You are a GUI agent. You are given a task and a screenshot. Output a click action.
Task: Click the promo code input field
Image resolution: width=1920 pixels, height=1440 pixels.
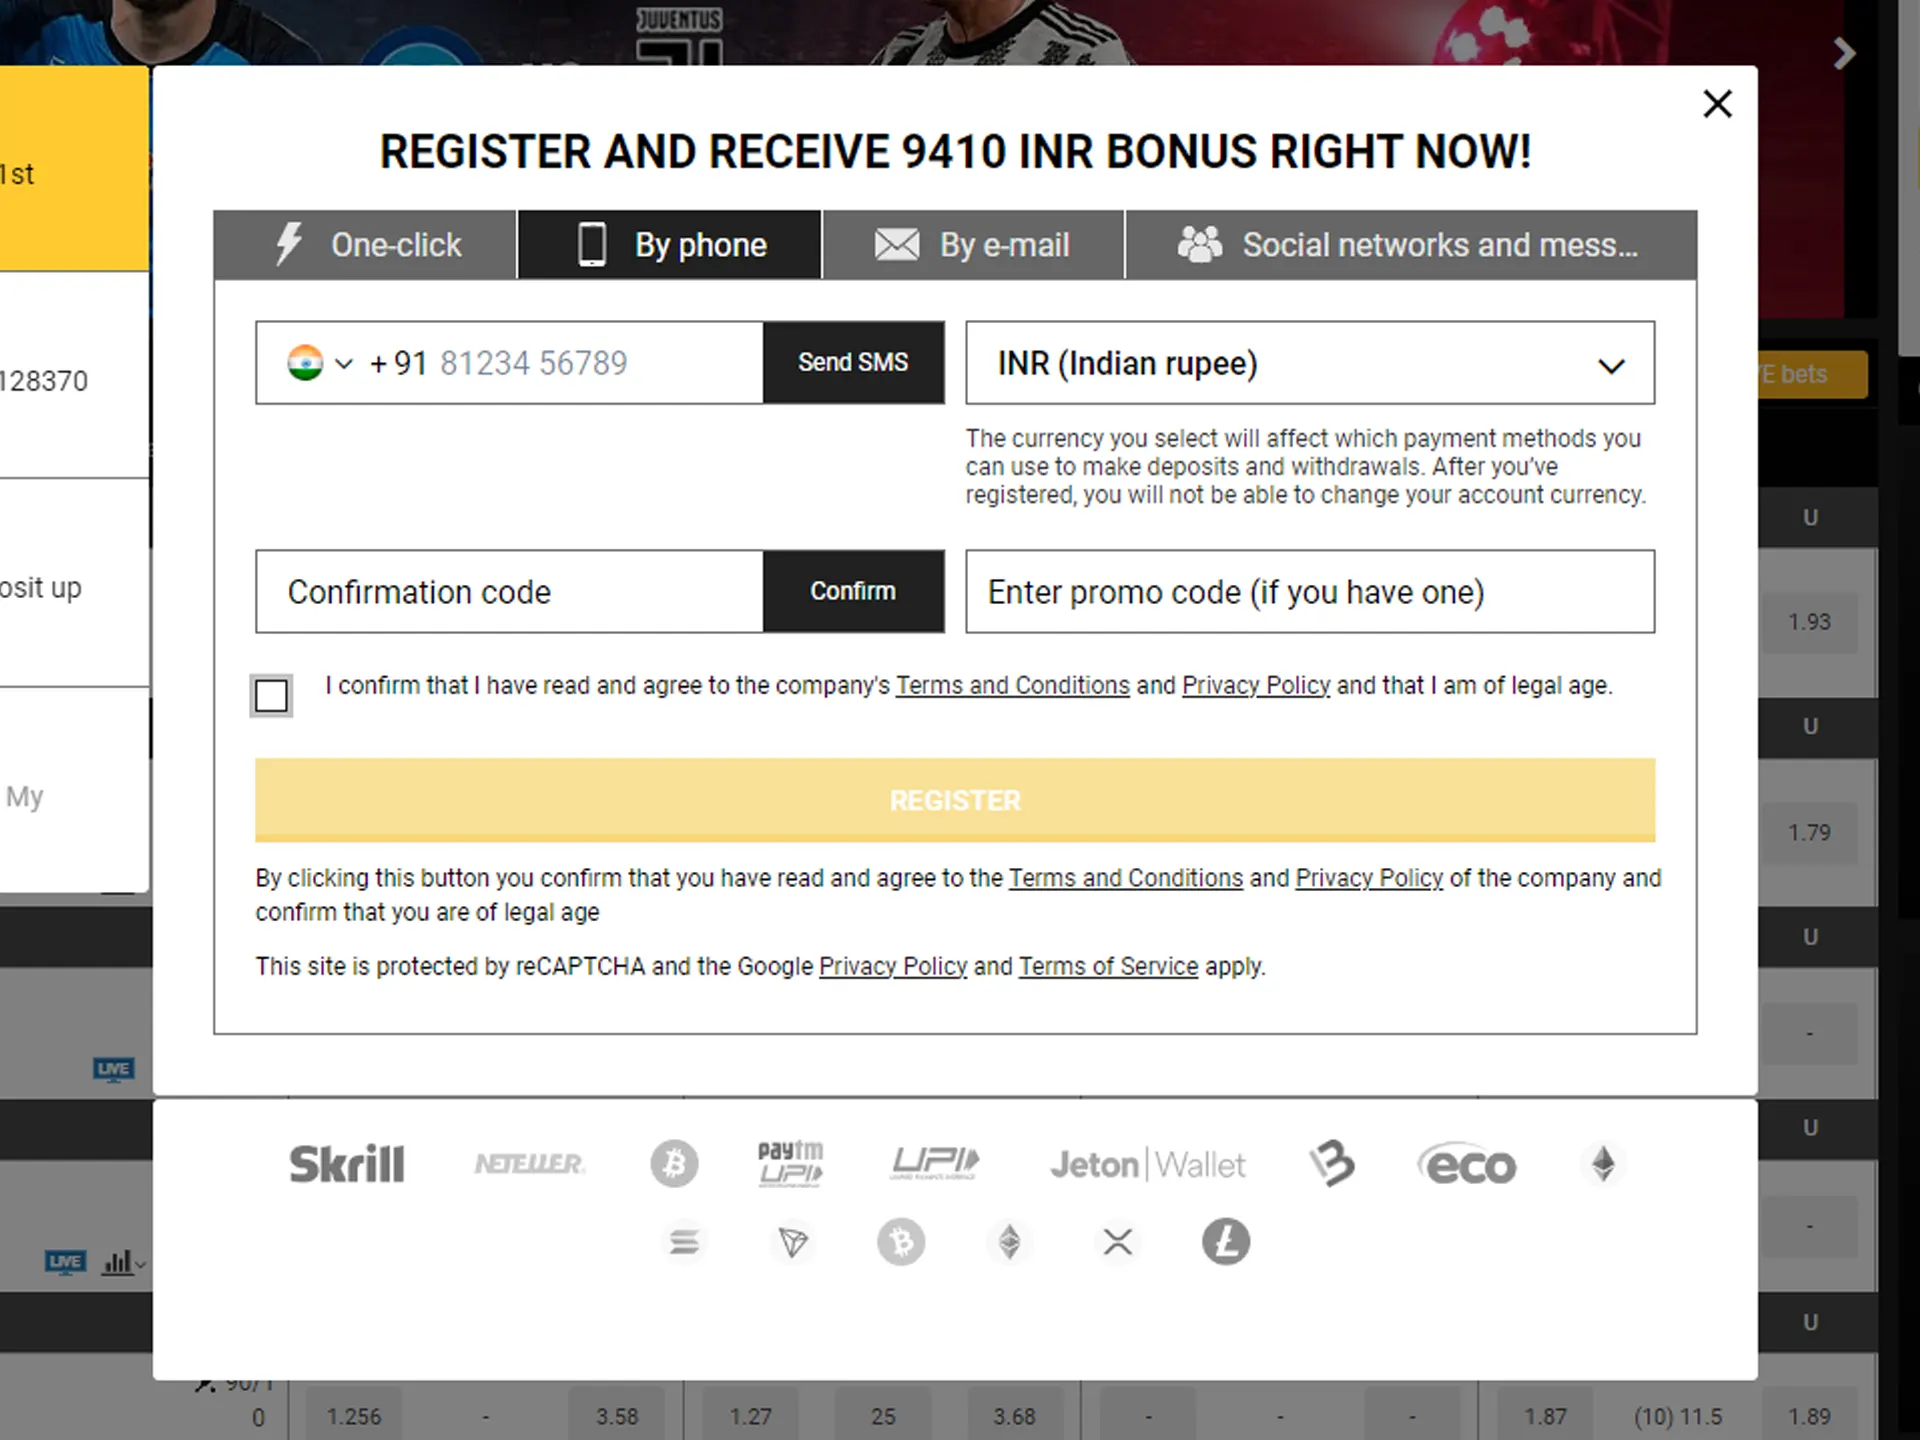(x=1309, y=591)
